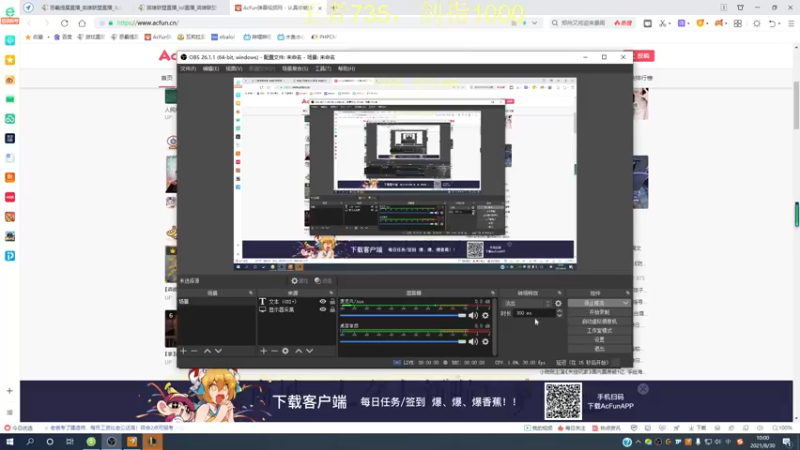Select the display capture source row
This screenshot has height=450, width=800.
tap(296, 309)
